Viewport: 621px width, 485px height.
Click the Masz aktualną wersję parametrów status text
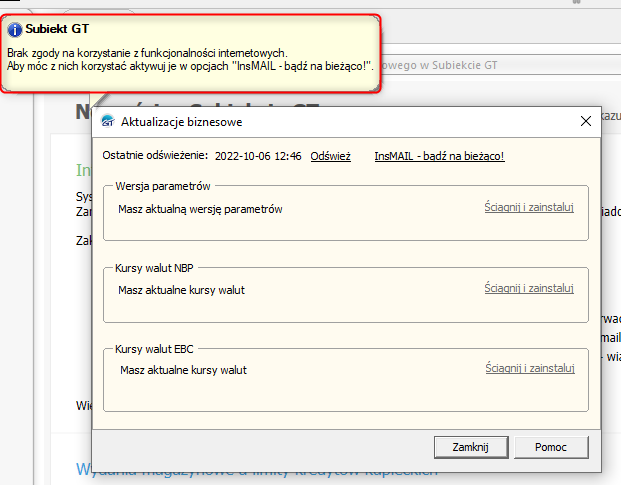point(200,209)
